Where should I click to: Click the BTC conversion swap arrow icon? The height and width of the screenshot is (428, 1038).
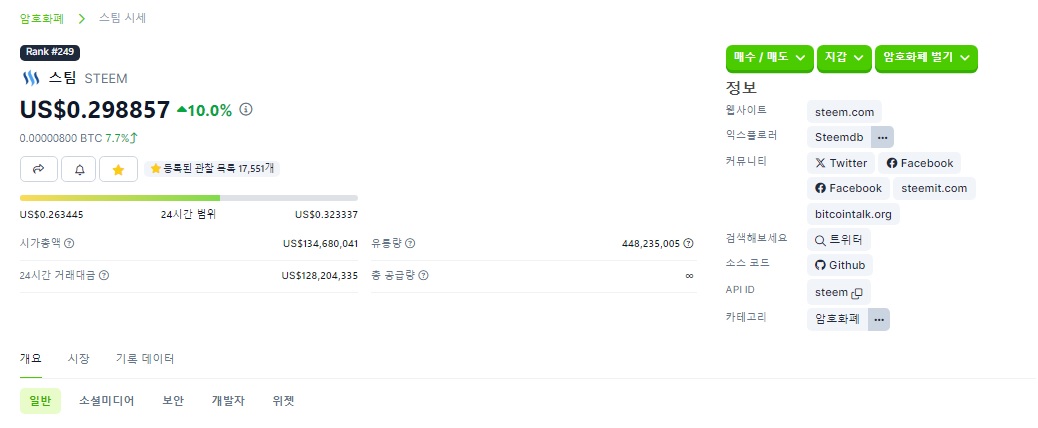pyautogui.click(x=134, y=138)
